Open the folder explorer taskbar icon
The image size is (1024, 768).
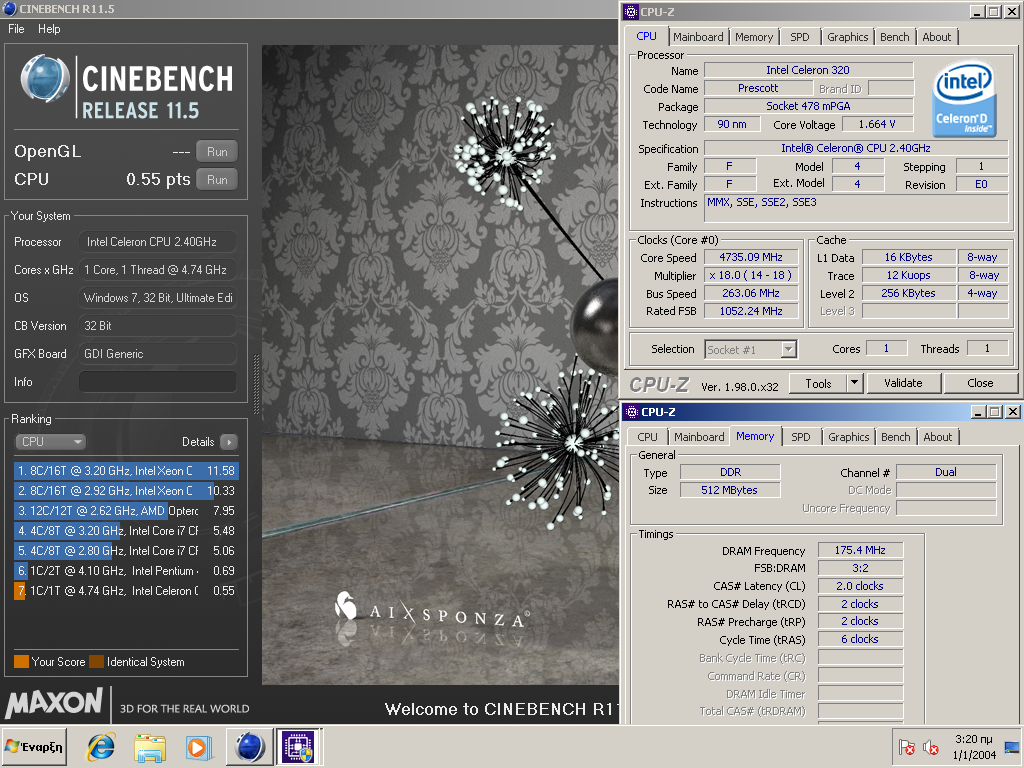tap(150, 747)
